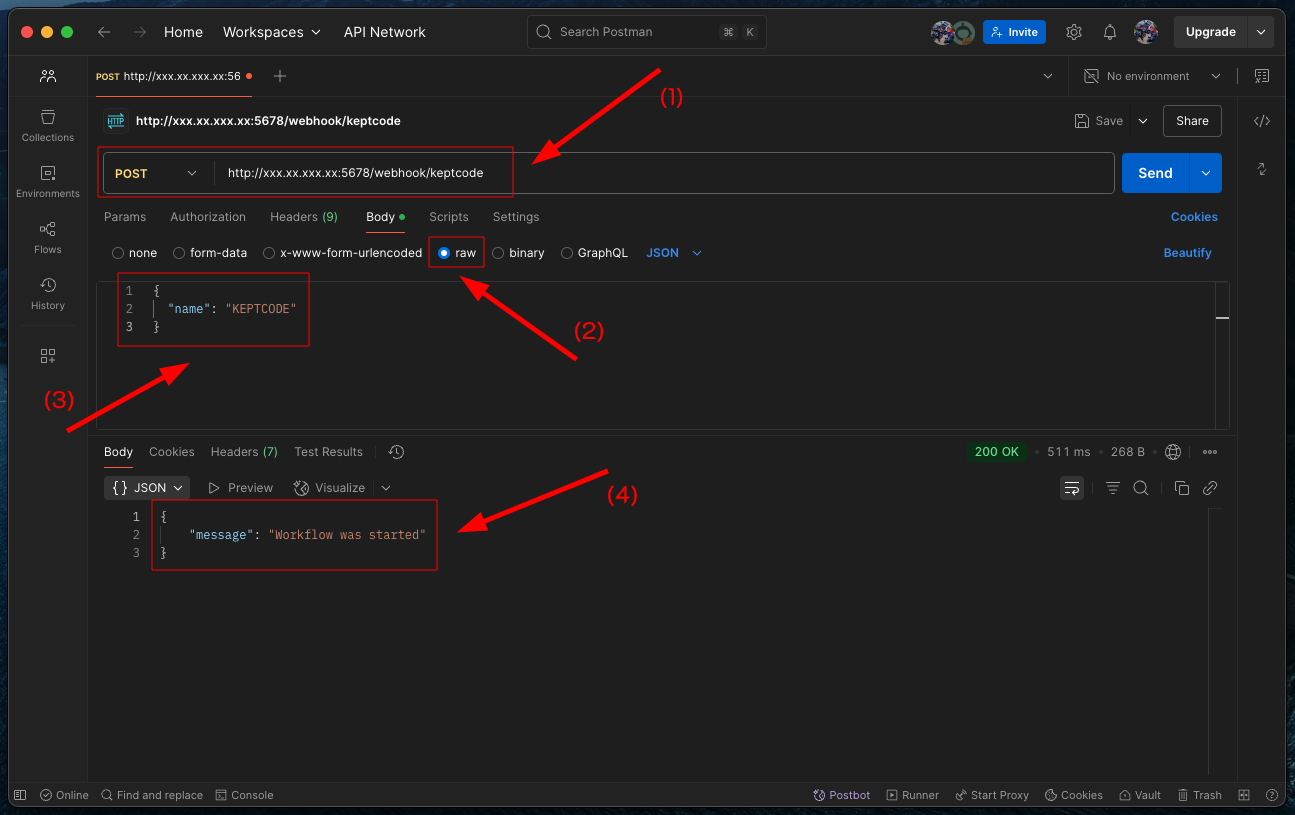The width and height of the screenshot is (1295, 815).
Task: Search the response with magnifier icon
Action: click(1141, 488)
